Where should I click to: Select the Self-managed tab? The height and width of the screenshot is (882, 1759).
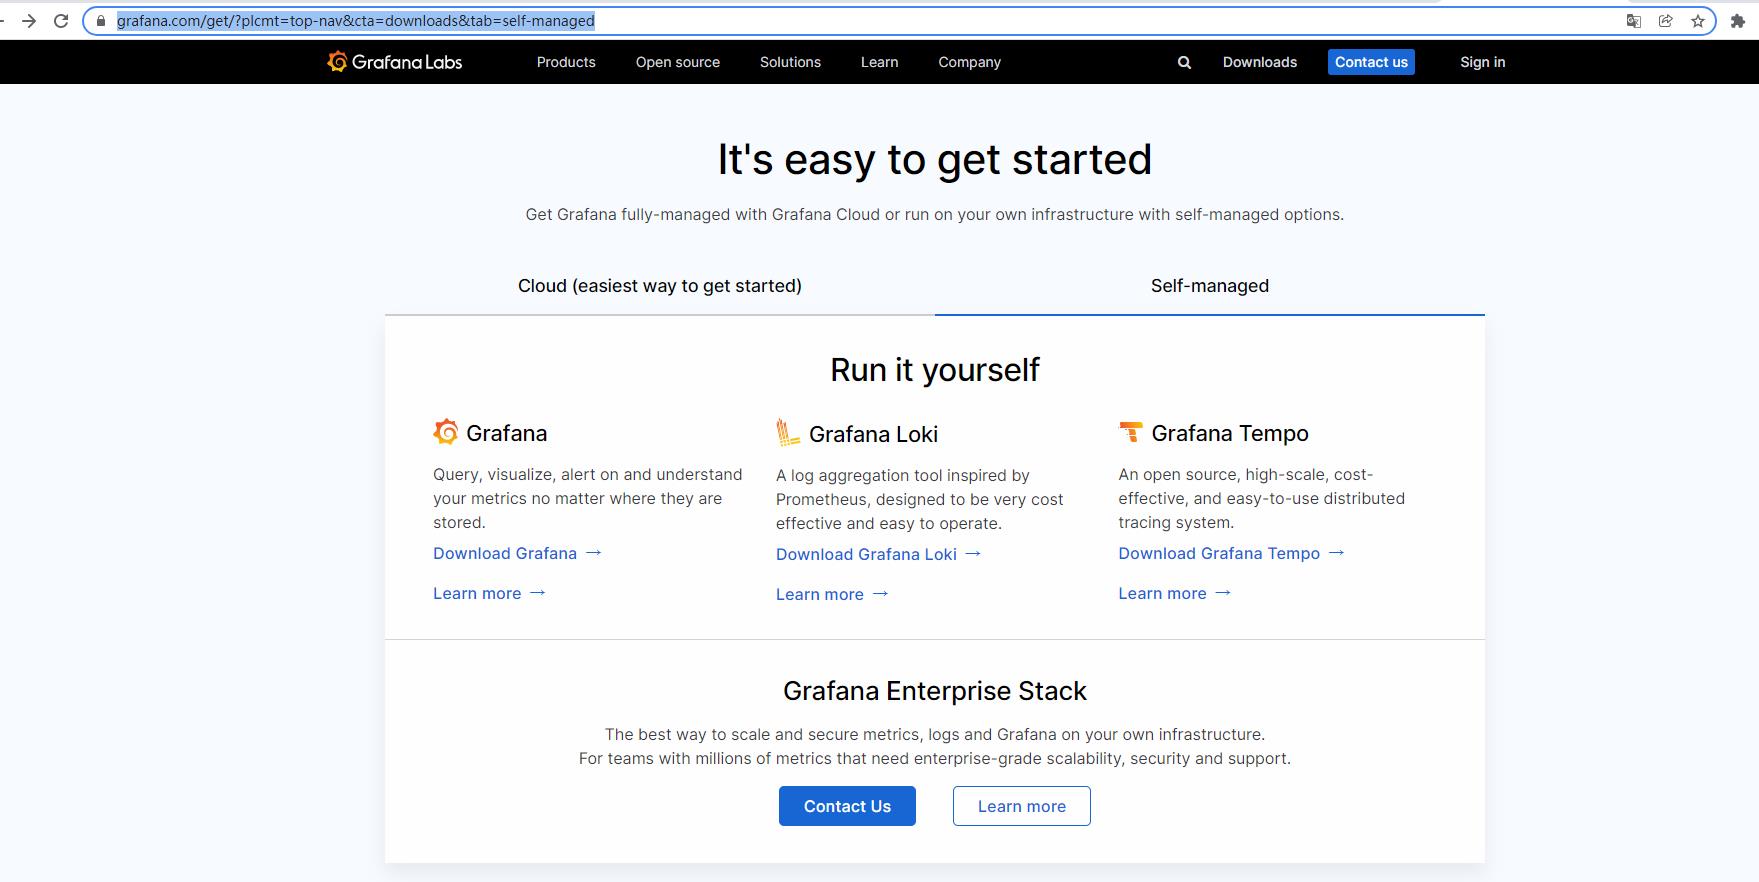[x=1210, y=286]
